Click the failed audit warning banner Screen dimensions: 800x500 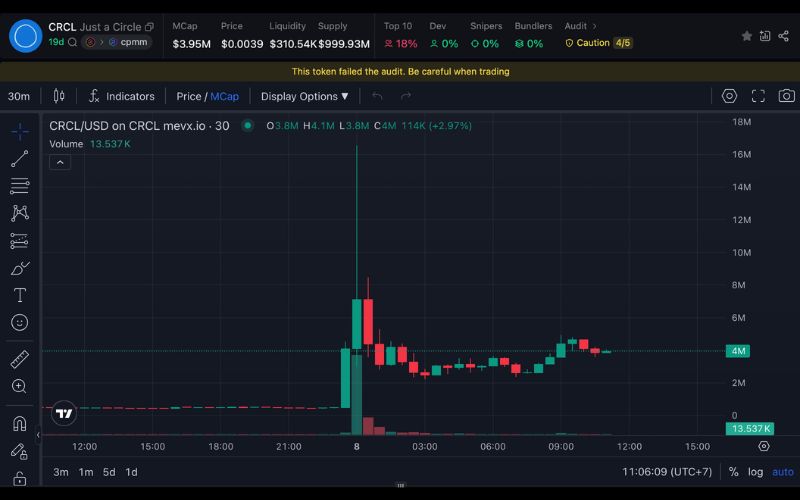coord(400,71)
